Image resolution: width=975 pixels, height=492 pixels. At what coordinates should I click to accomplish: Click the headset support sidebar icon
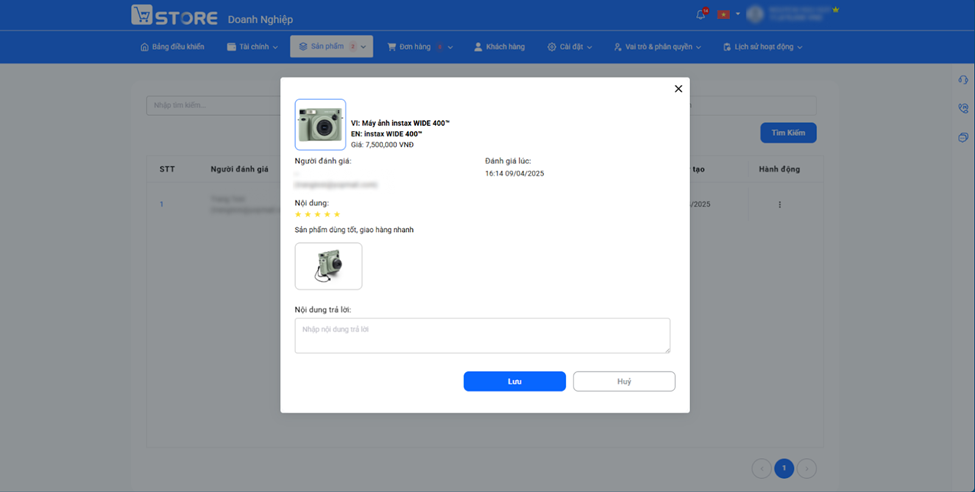click(963, 80)
